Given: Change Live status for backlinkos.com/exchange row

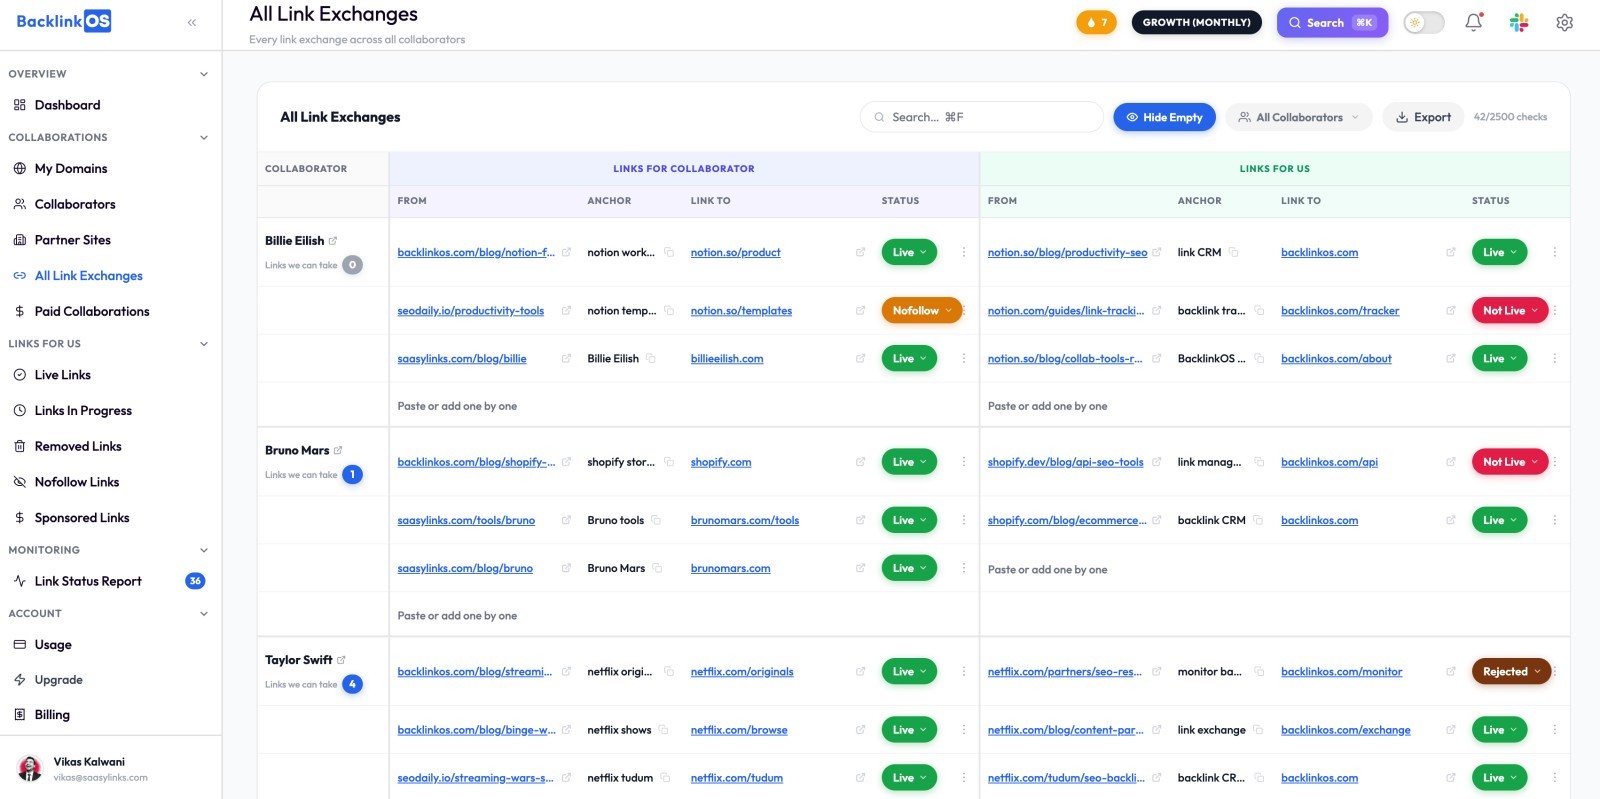Looking at the screenshot, I should click(x=1500, y=730).
